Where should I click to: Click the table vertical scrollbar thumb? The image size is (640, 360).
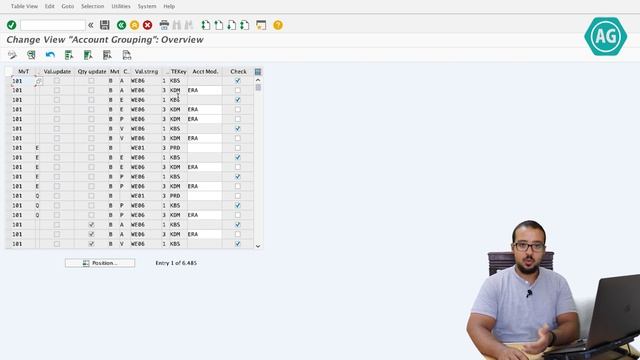point(258,88)
